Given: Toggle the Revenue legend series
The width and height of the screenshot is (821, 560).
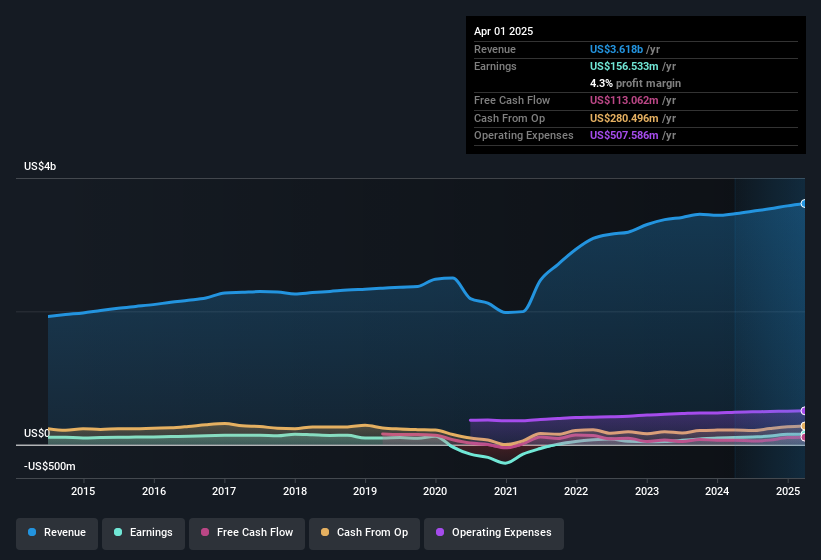Looking at the screenshot, I should pyautogui.click(x=57, y=533).
